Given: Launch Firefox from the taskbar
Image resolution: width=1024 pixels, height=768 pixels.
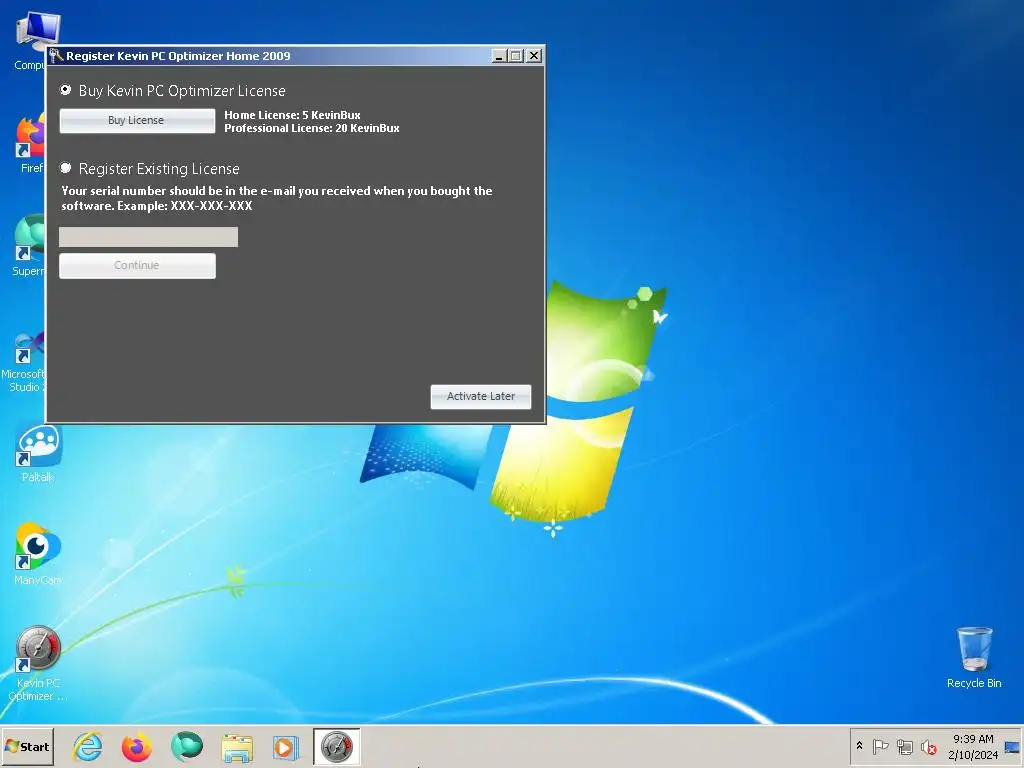Looking at the screenshot, I should click(136, 746).
